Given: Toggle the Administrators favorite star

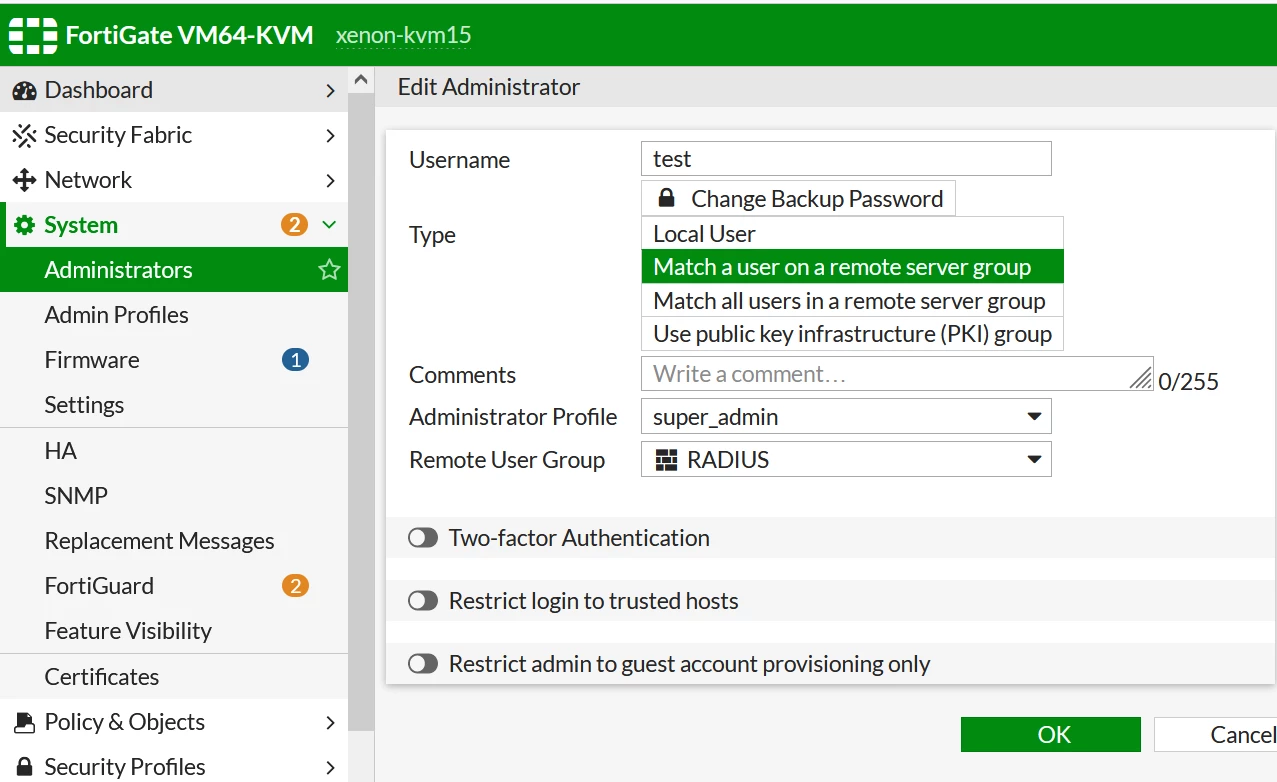Looking at the screenshot, I should pyautogui.click(x=329, y=270).
